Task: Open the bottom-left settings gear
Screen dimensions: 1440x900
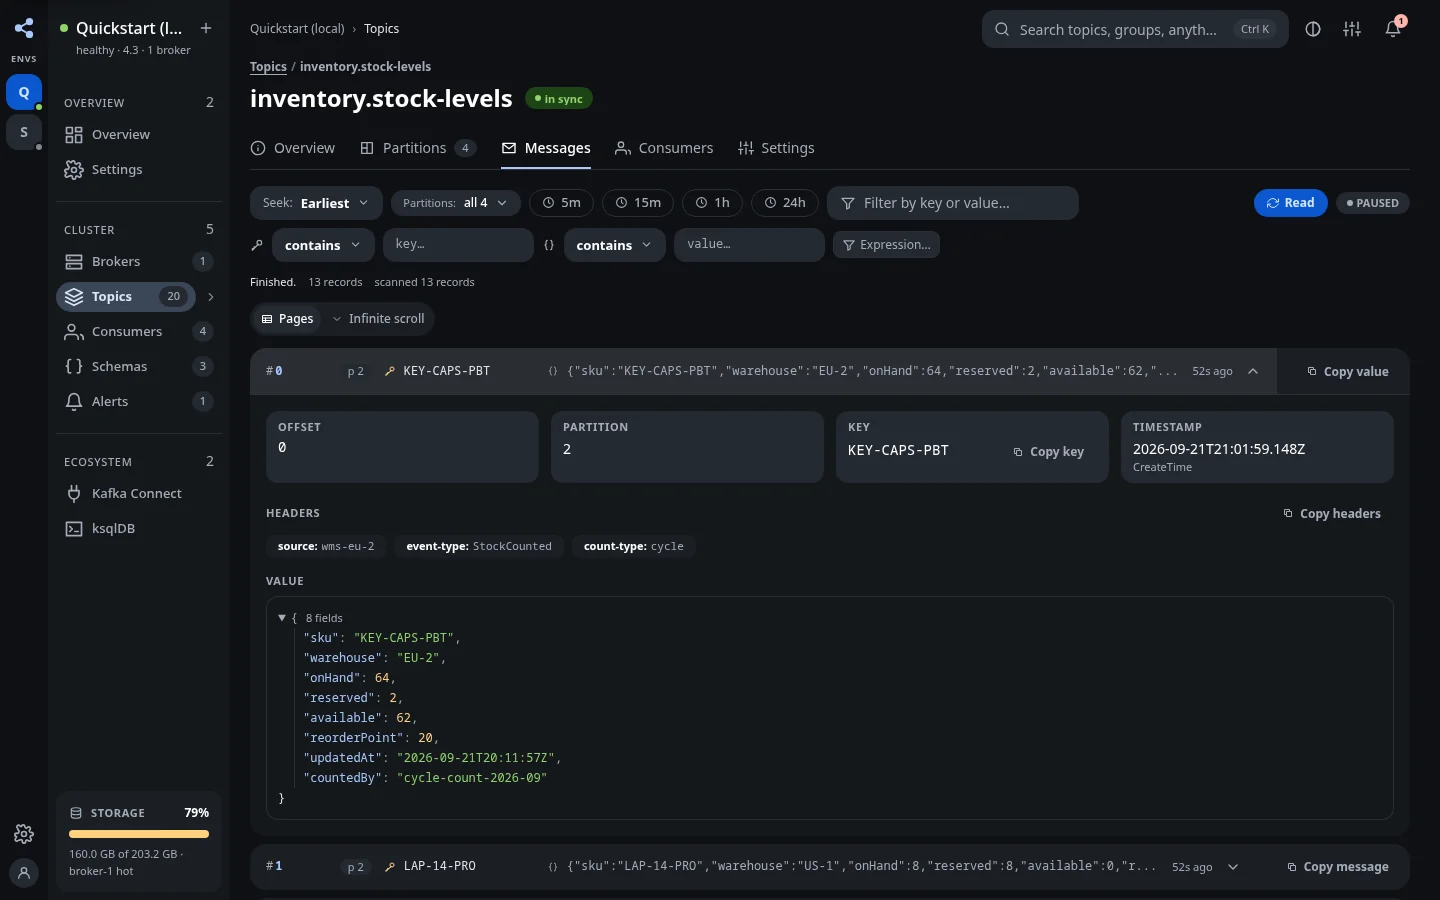Action: (24, 834)
